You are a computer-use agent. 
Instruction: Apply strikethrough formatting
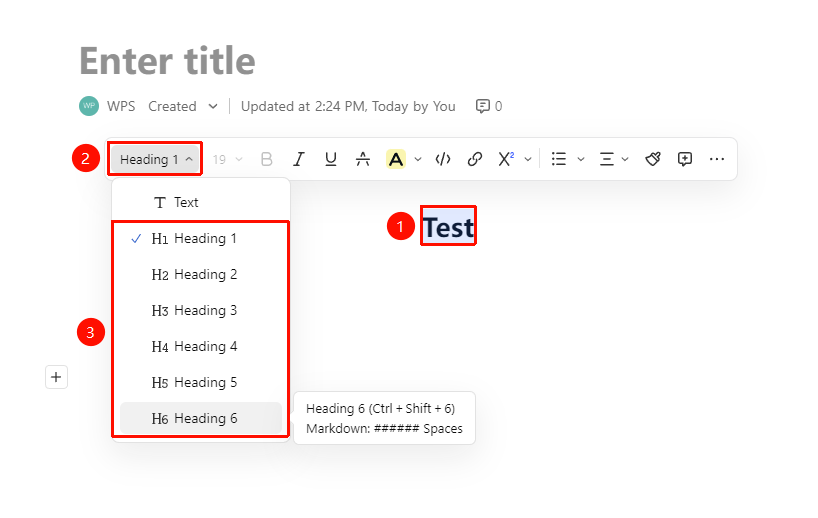coord(363,159)
